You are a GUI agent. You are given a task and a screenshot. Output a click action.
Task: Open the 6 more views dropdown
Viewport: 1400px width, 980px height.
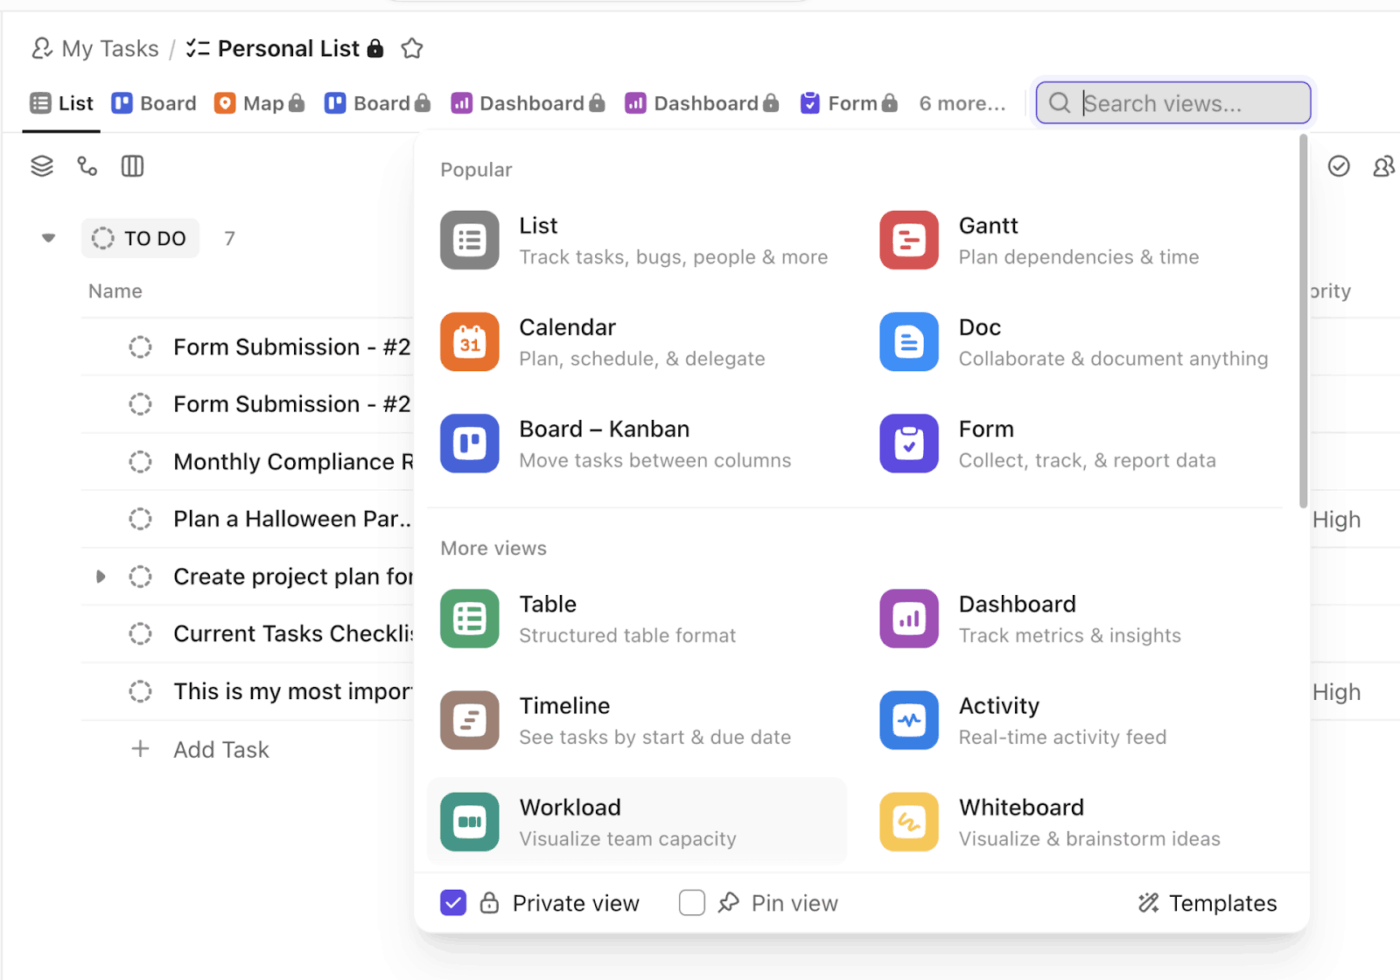[x=962, y=102]
